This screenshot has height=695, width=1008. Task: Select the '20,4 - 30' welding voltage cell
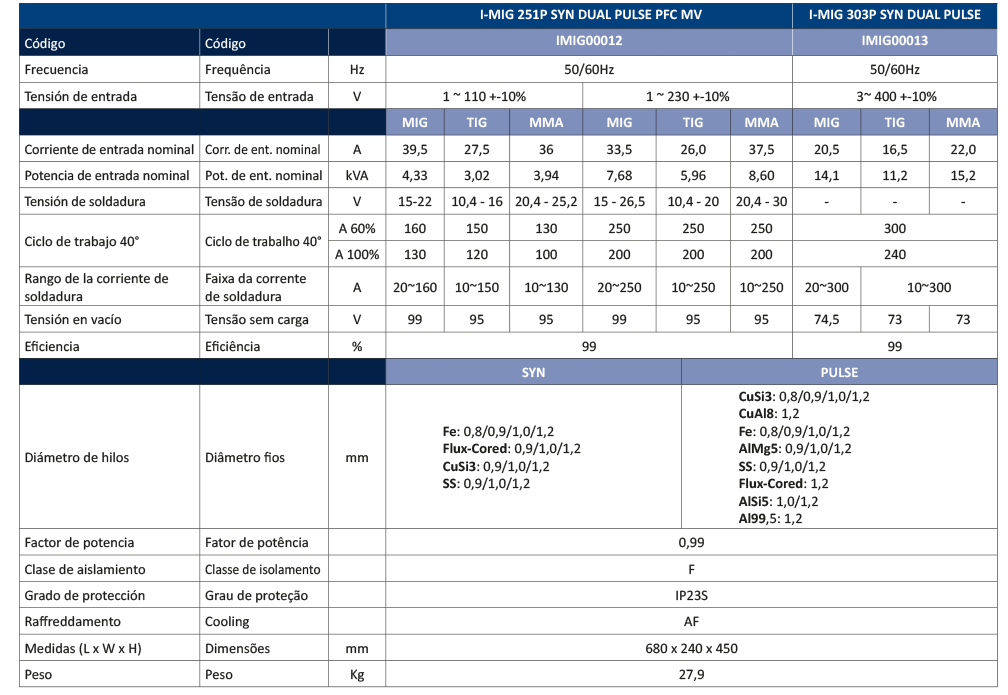[x=761, y=202]
